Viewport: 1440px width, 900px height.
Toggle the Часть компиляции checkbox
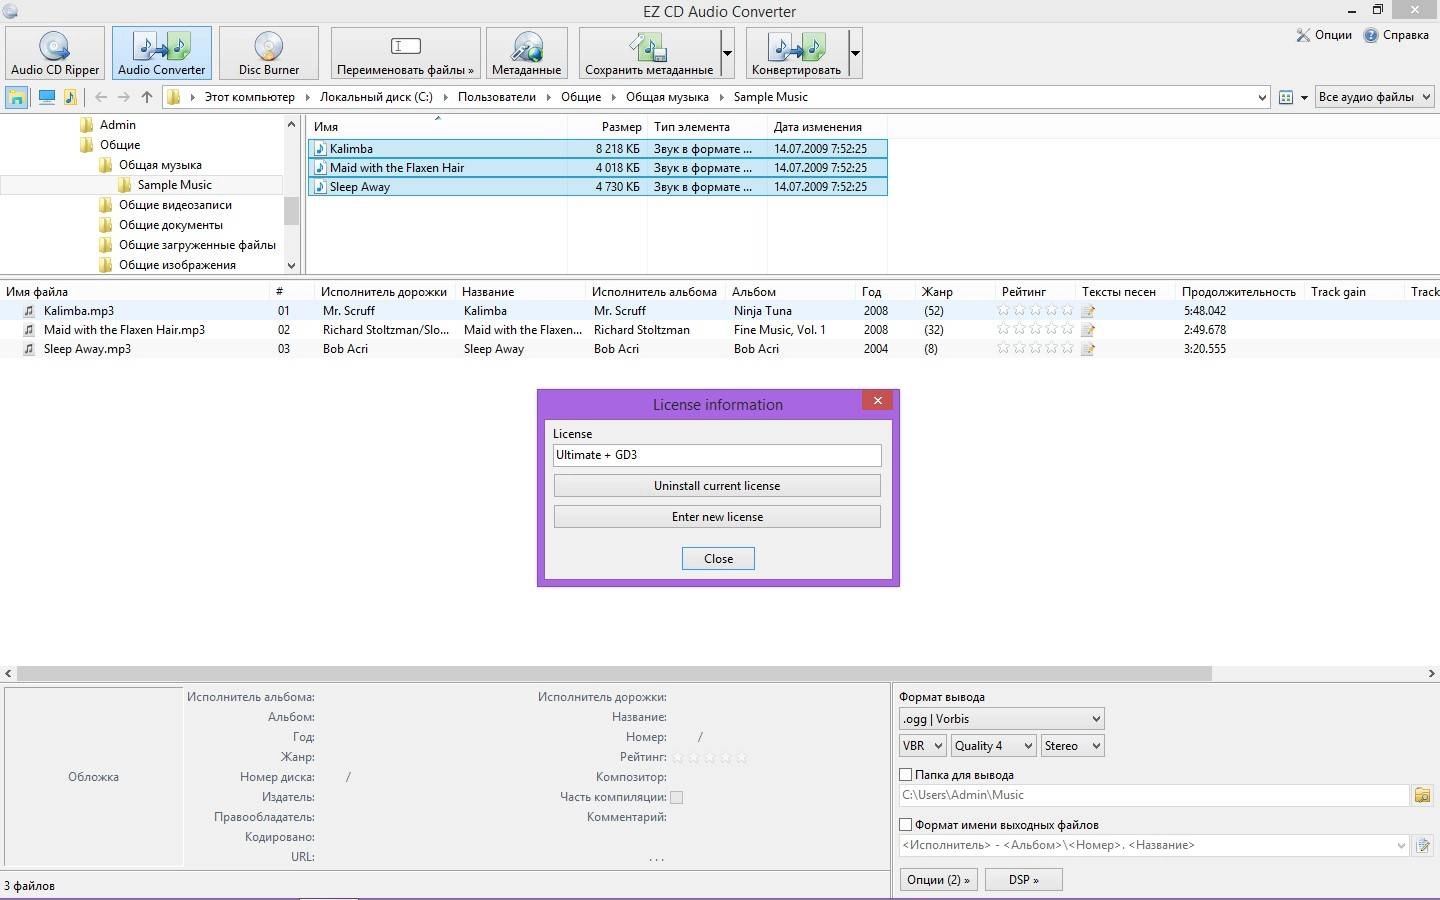tap(677, 797)
